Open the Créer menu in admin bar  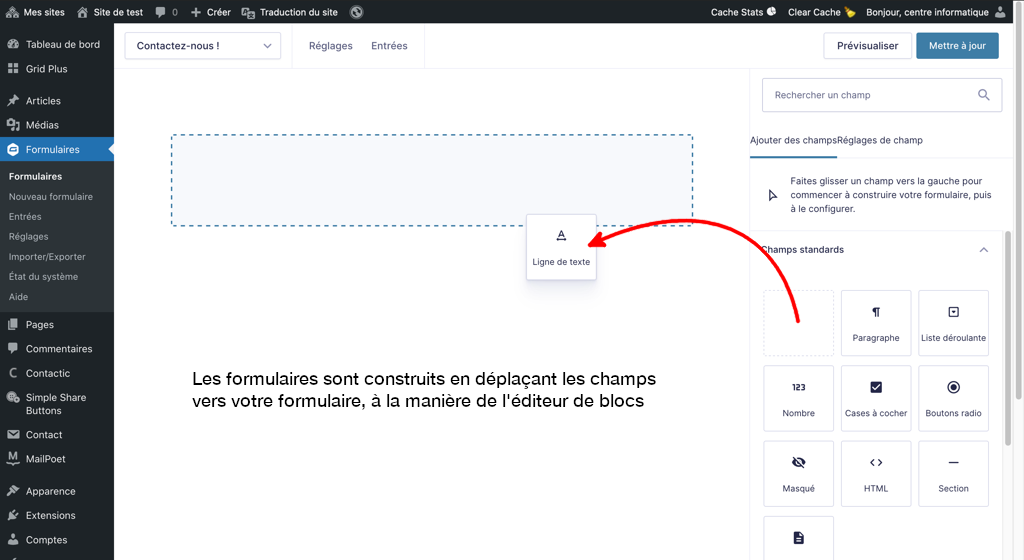tap(210, 12)
